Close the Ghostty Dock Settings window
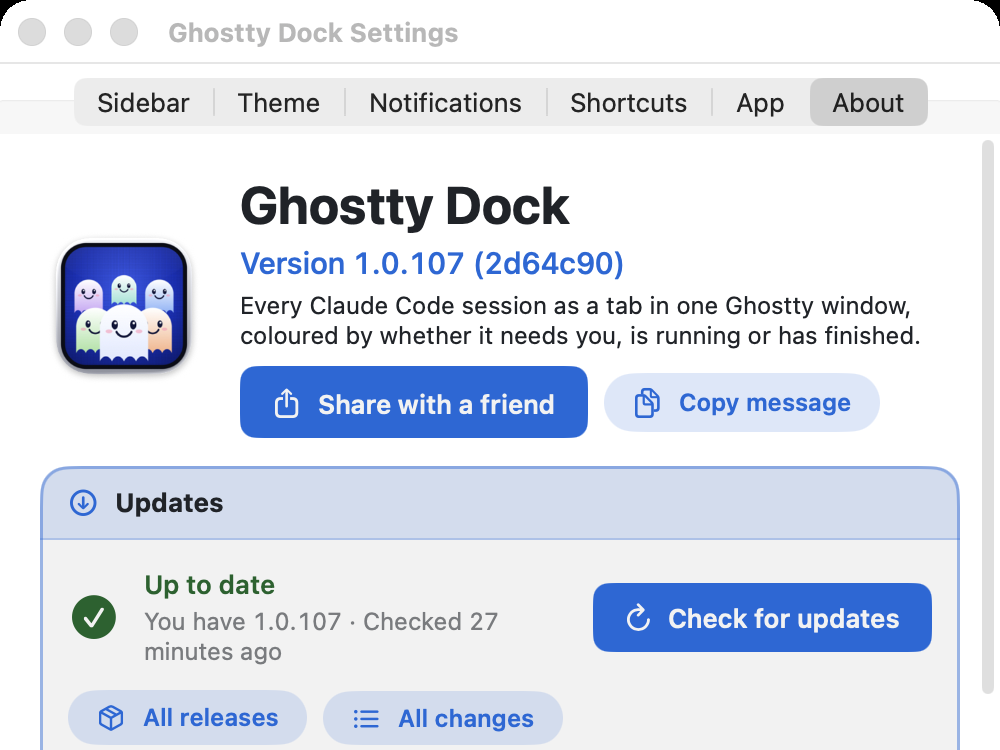The height and width of the screenshot is (750, 1000). (32, 32)
